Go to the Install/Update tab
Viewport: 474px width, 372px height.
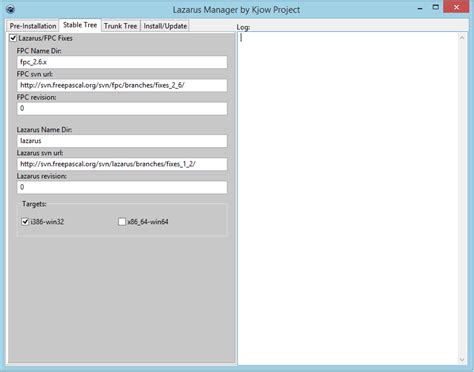click(x=165, y=26)
